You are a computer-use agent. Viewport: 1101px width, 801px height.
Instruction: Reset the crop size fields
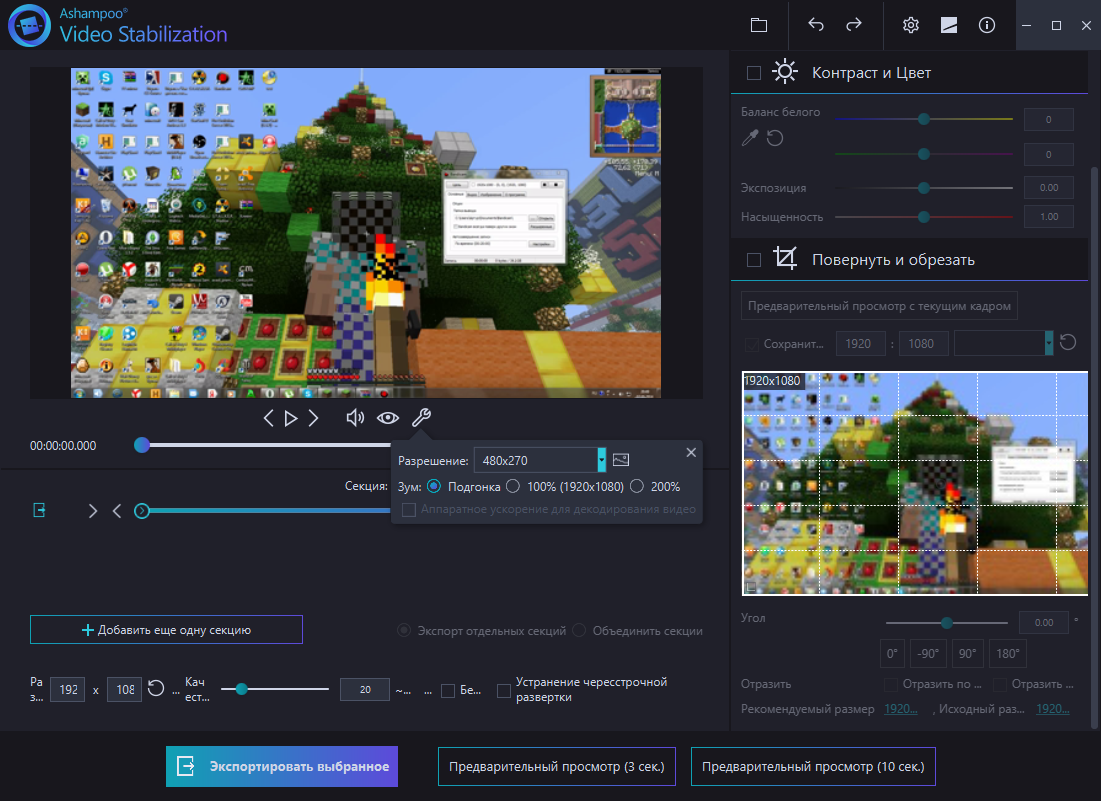point(1068,343)
